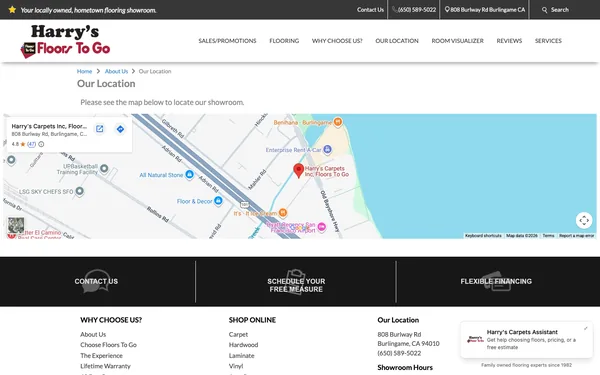Click Contact Us in the top bar
The image size is (600, 375).
point(370,10)
